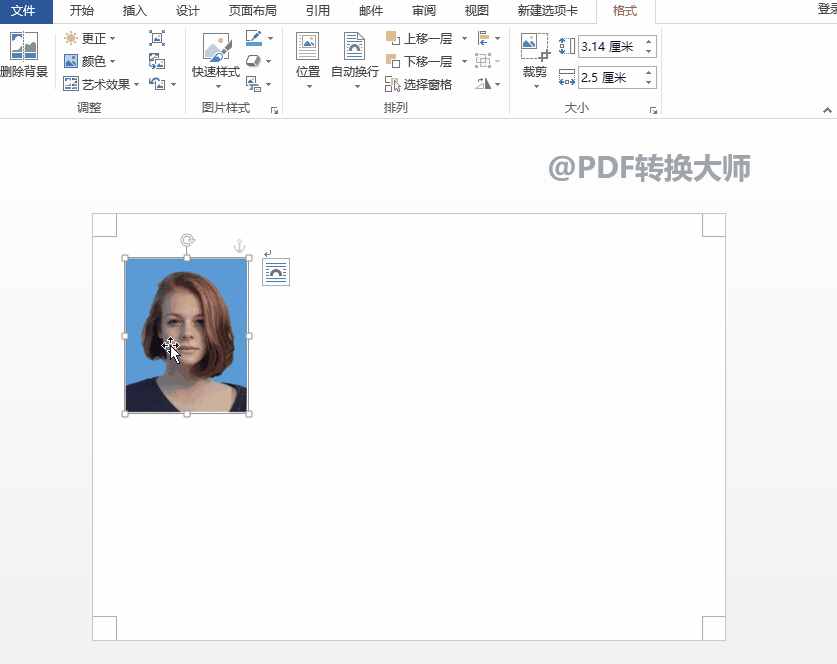This screenshot has width=837, height=664.
Task: Click the Bring Forward (上移一层) button
Action: coord(420,39)
